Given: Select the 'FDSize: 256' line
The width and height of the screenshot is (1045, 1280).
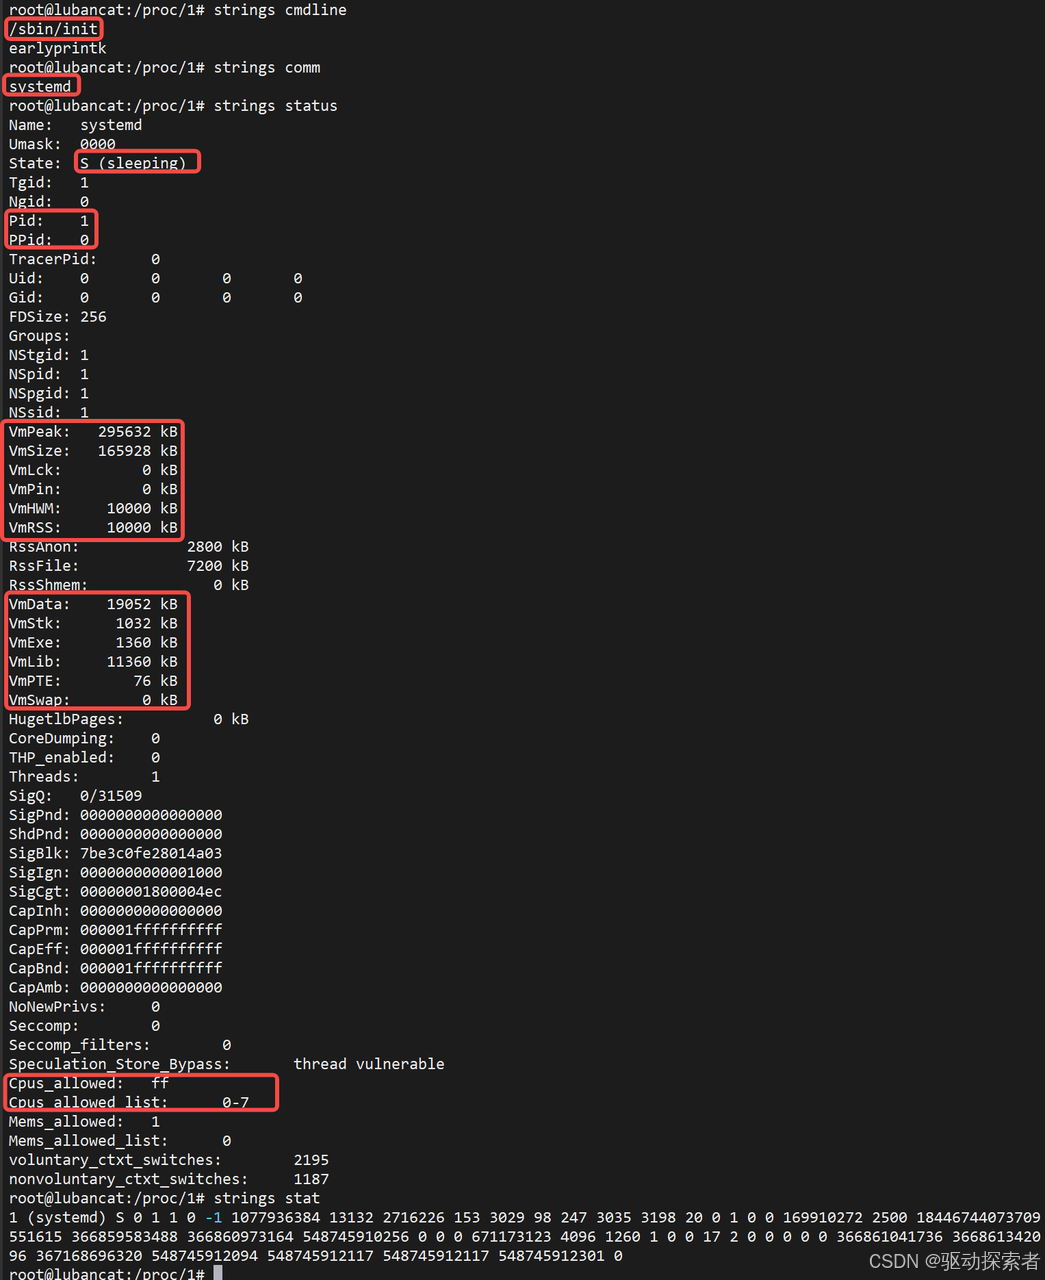Looking at the screenshot, I should [x=58, y=316].
